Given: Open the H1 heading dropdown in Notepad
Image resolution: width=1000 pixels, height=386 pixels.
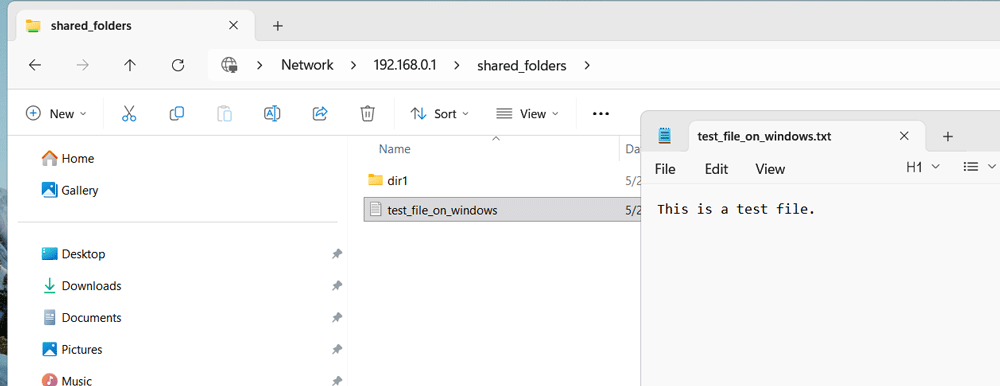Looking at the screenshot, I should [923, 167].
